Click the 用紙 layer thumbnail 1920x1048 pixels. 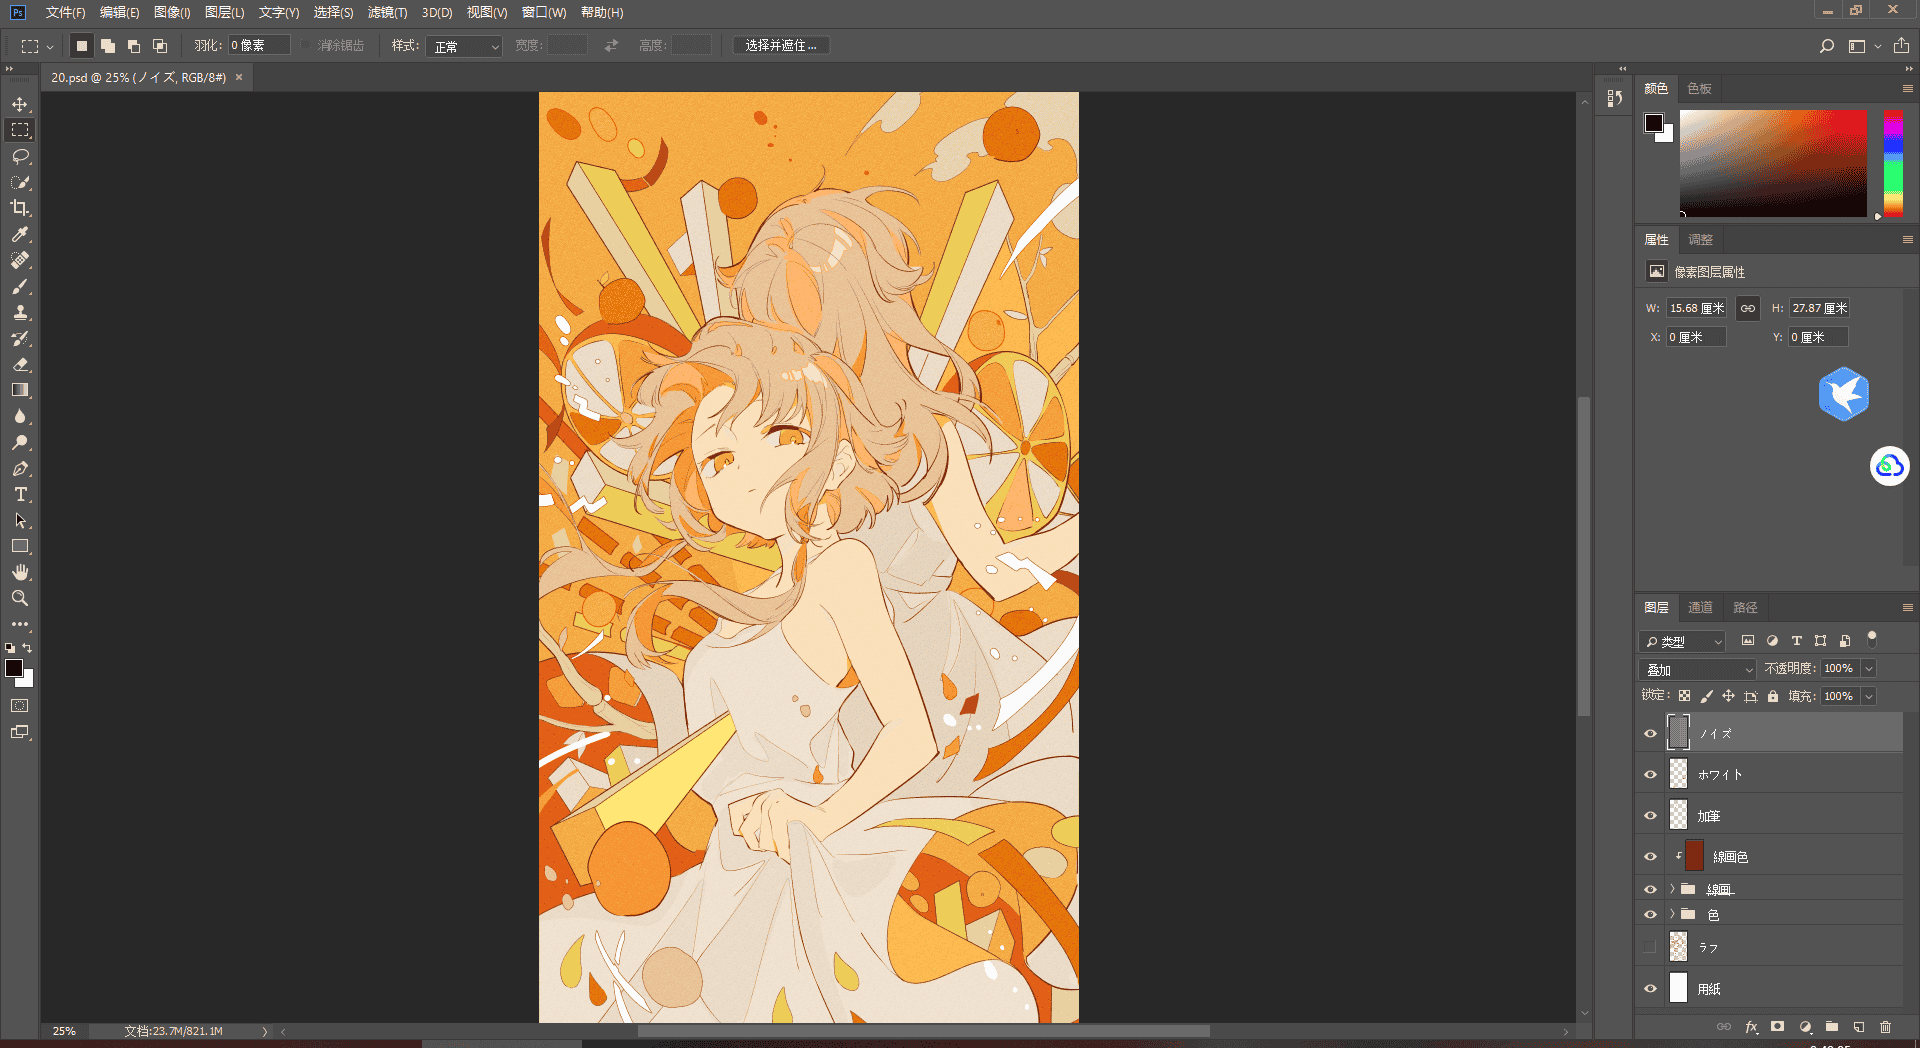(1679, 988)
